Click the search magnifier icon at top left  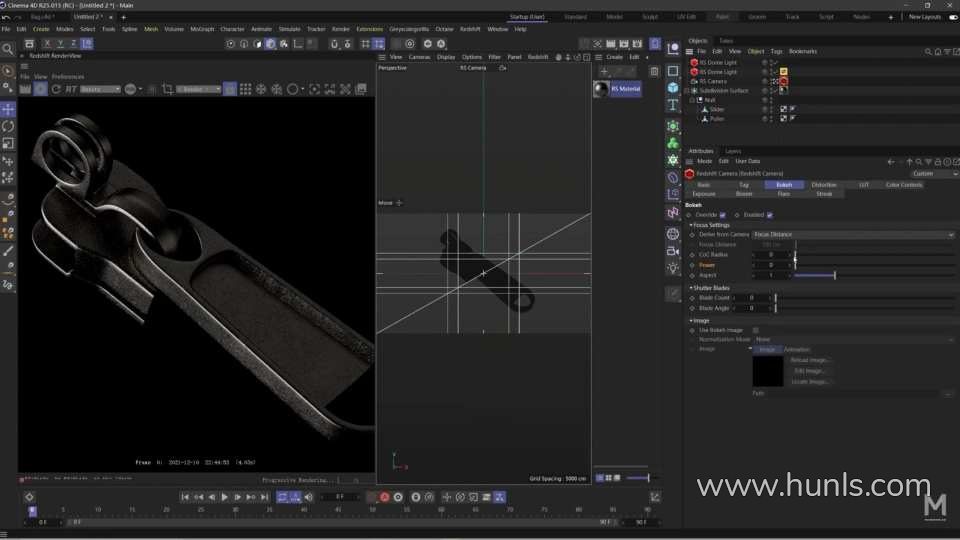point(8,48)
